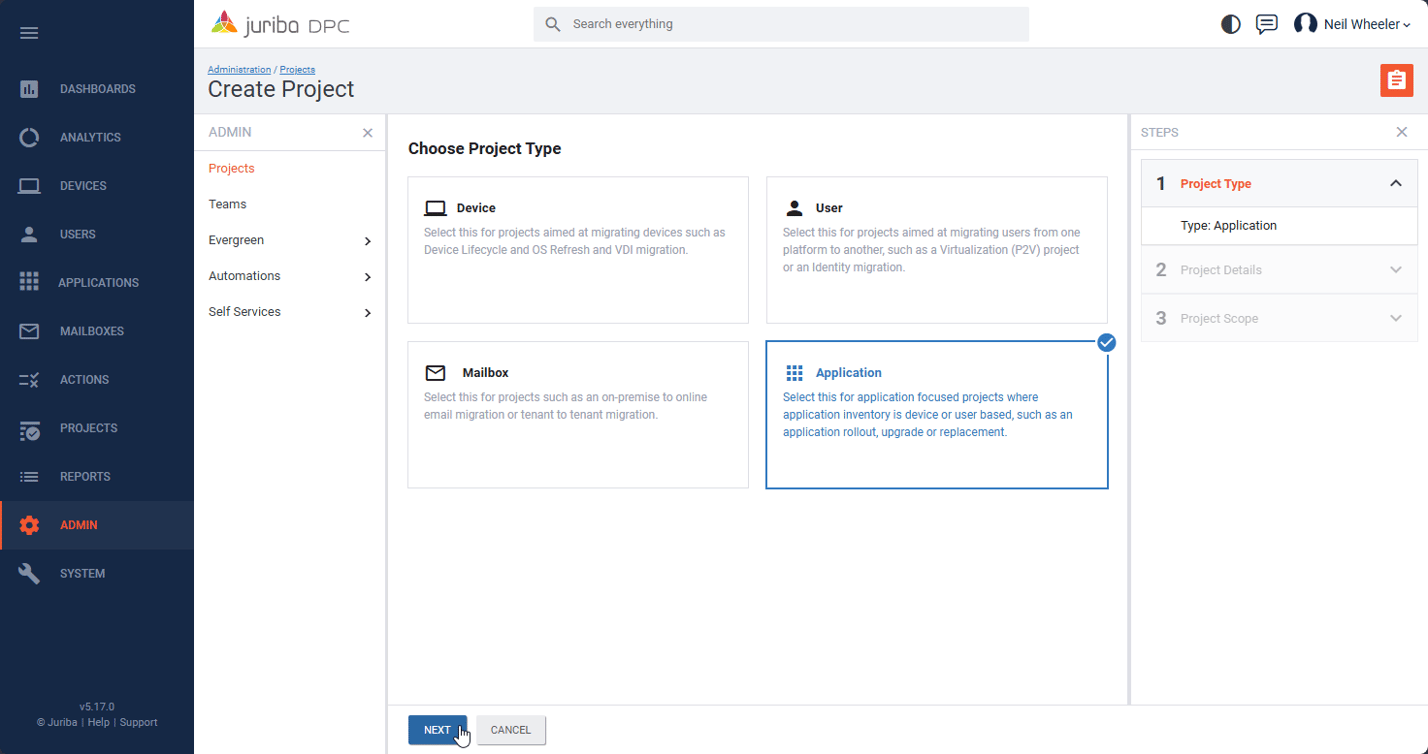The height and width of the screenshot is (754, 1428).
Task: Toggle dark mode with the contrast icon
Action: click(1230, 23)
